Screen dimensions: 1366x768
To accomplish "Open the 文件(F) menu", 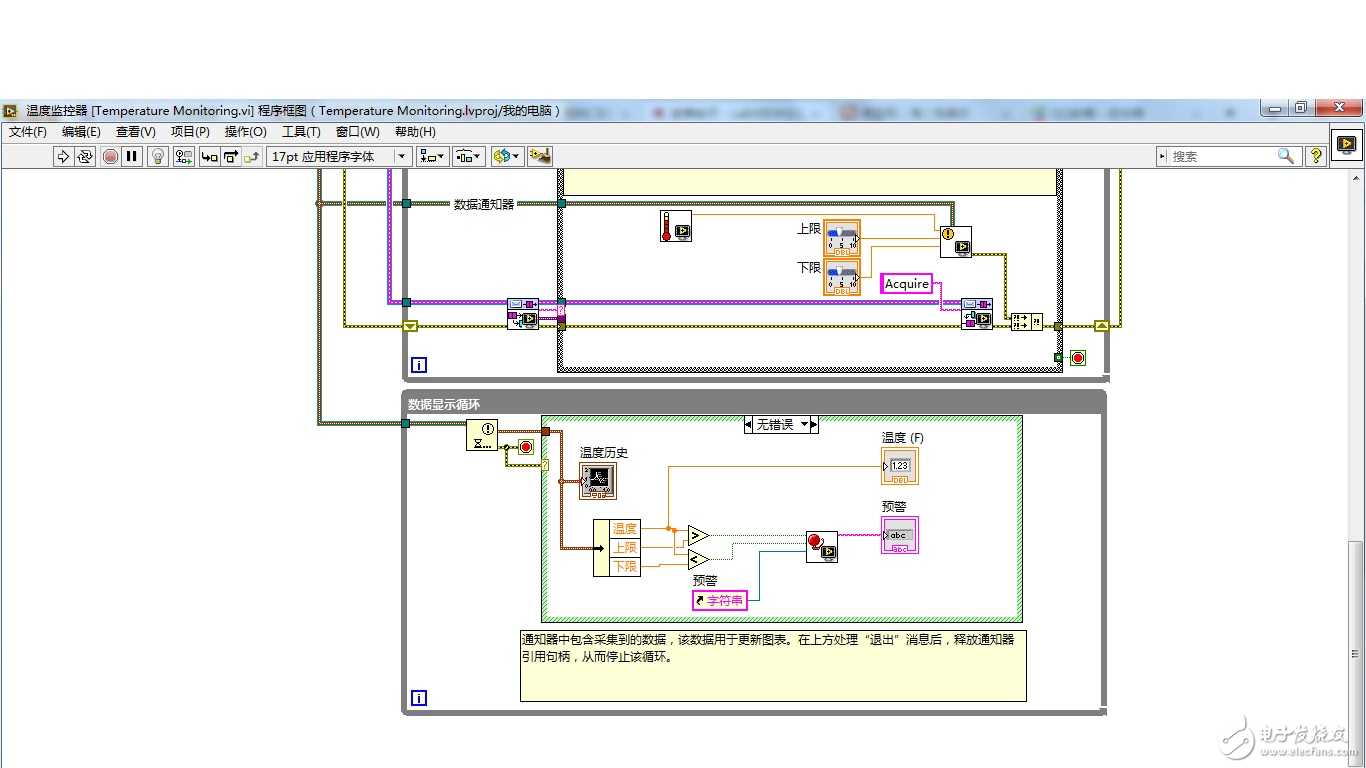I will pos(28,131).
